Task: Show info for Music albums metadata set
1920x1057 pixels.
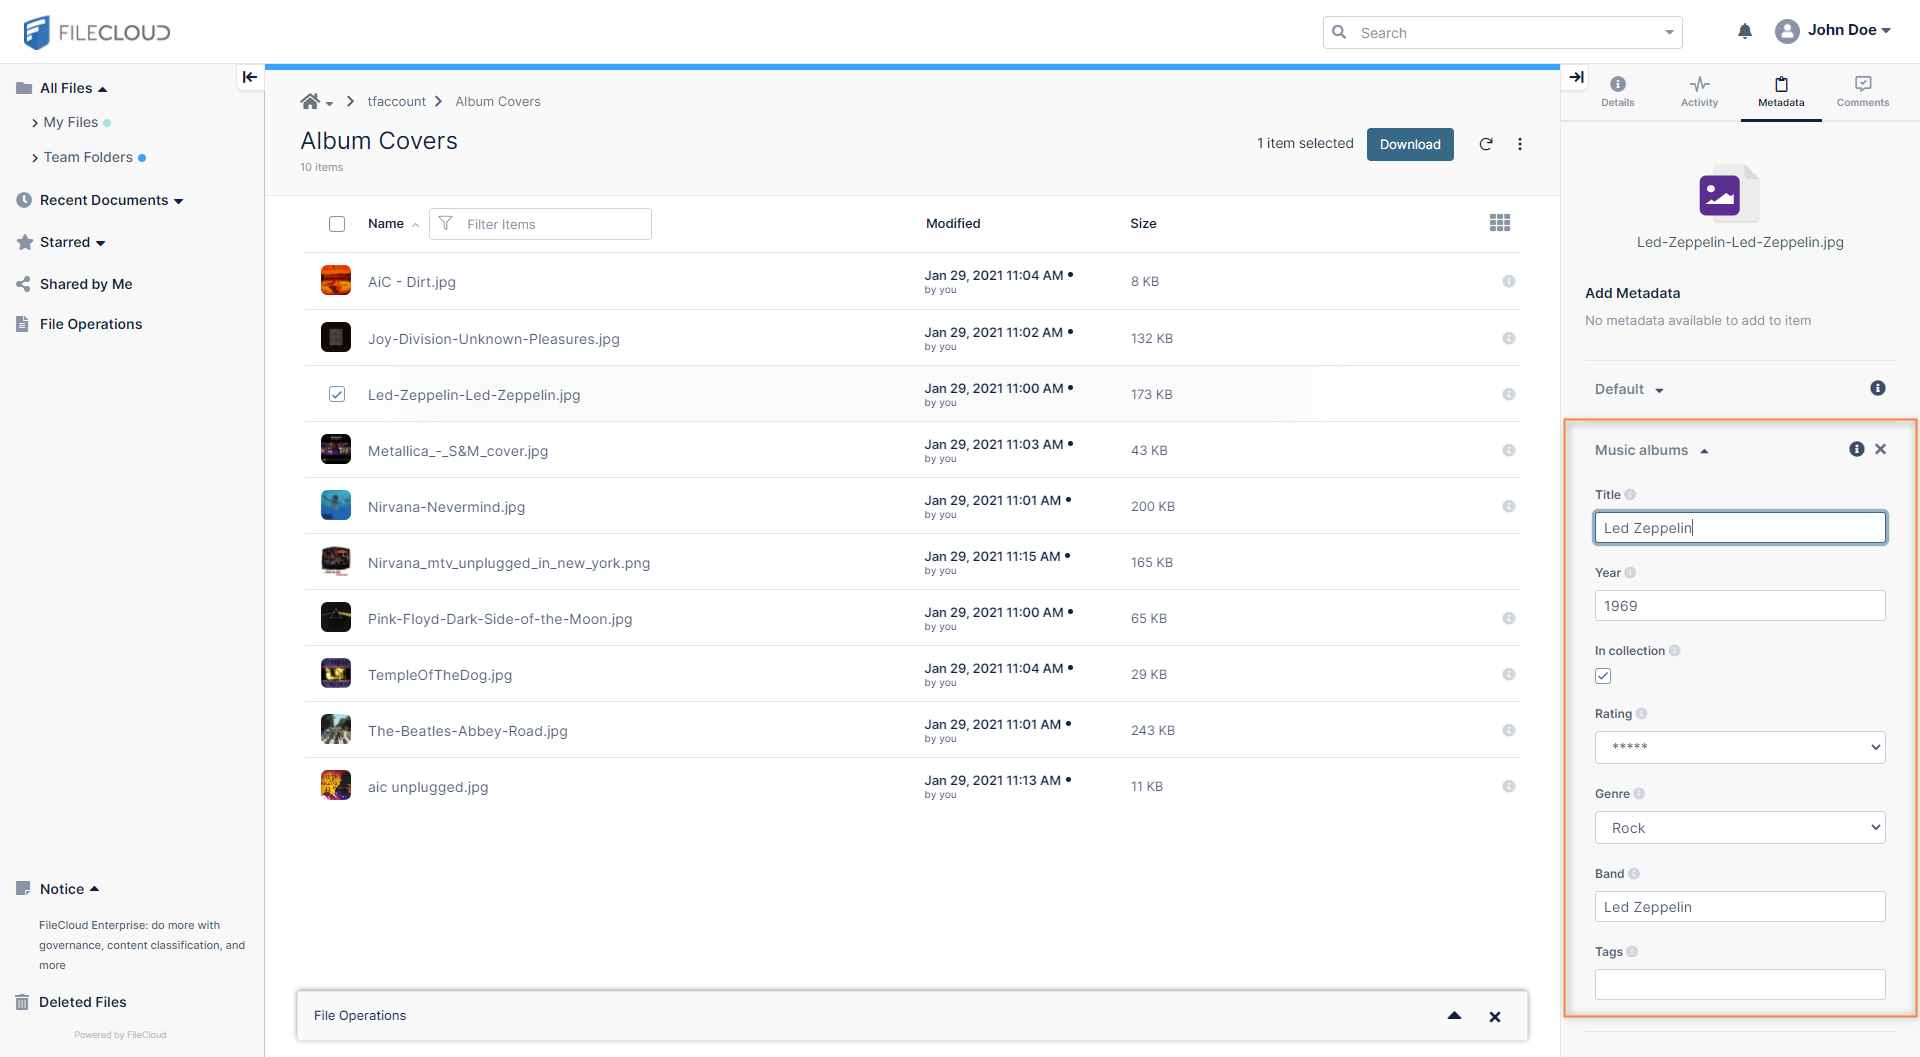Action: (1857, 449)
